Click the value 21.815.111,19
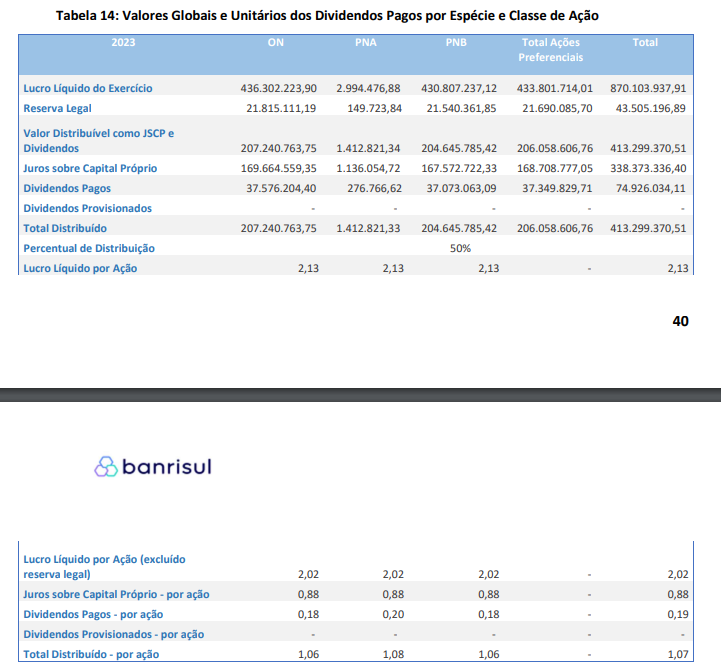The width and height of the screenshot is (721, 670). (281, 109)
